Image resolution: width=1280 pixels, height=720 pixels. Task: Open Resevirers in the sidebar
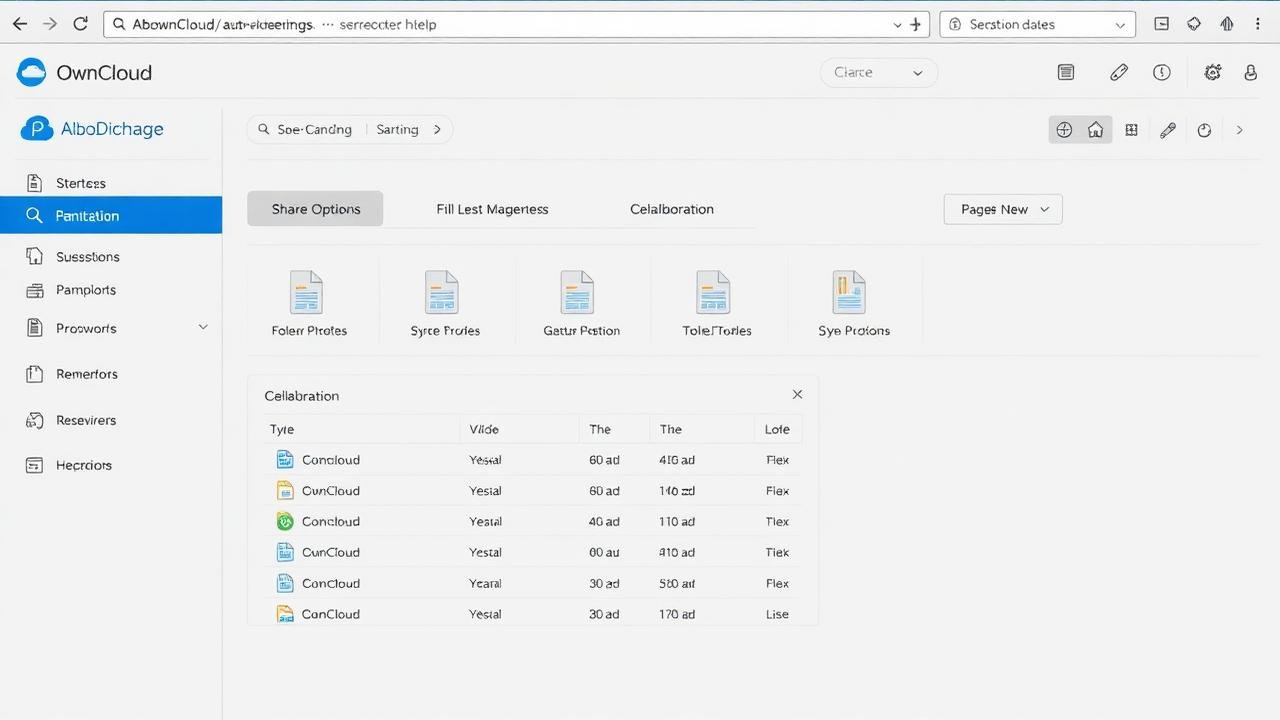[x=111, y=420]
